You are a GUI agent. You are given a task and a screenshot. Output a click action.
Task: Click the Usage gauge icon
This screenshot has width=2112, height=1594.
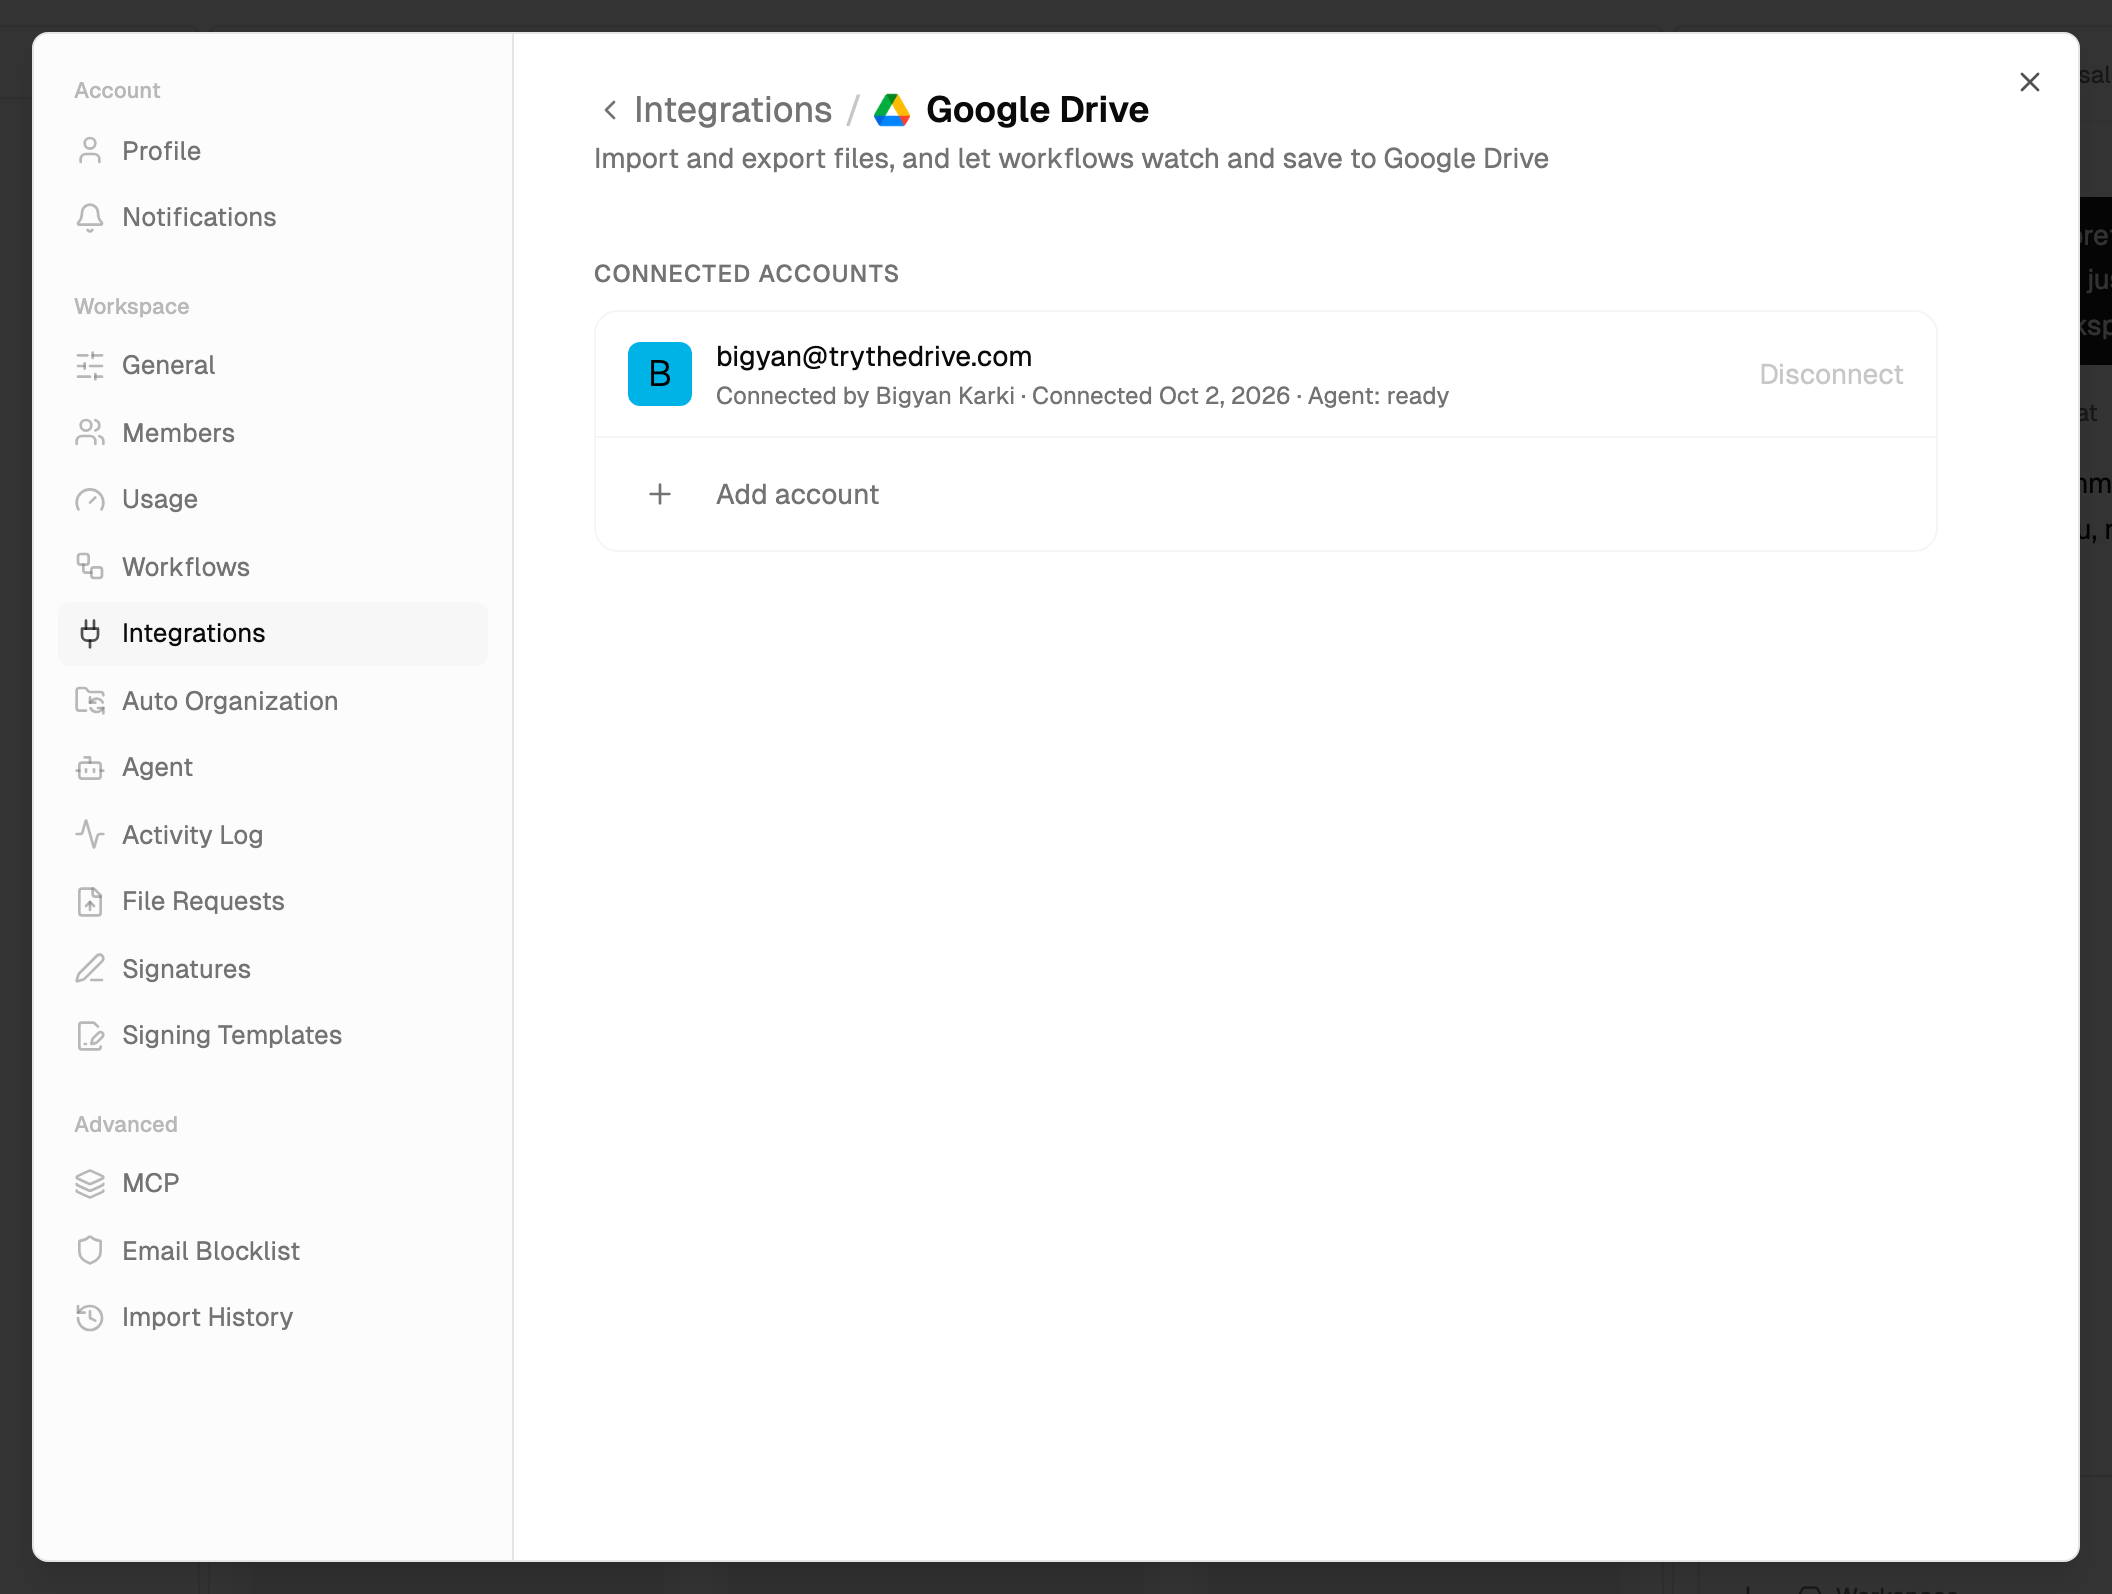pyautogui.click(x=90, y=499)
